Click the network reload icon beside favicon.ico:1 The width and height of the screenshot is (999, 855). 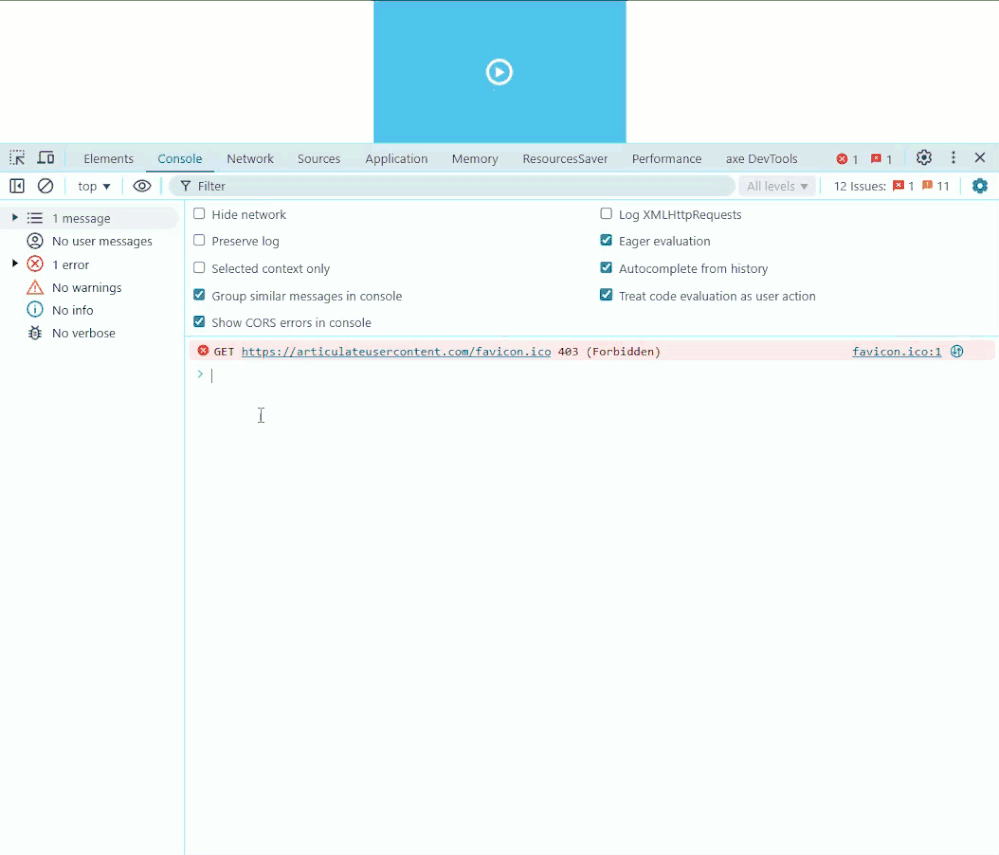pyautogui.click(x=957, y=351)
